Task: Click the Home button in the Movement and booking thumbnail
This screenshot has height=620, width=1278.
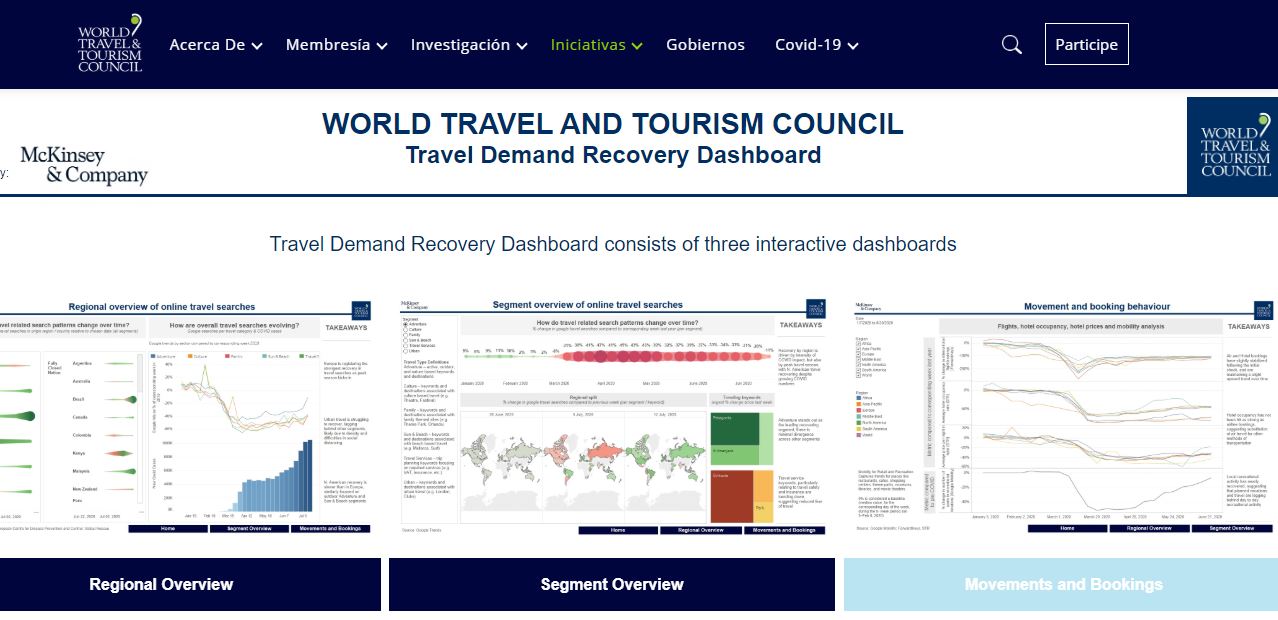Action: tap(1067, 527)
